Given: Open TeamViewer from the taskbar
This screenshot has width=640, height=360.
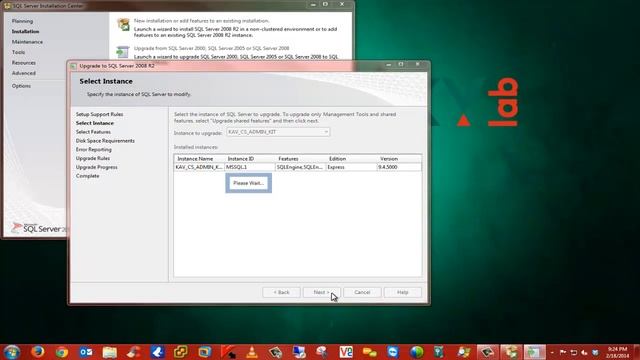Looking at the screenshot, I should 393,352.
